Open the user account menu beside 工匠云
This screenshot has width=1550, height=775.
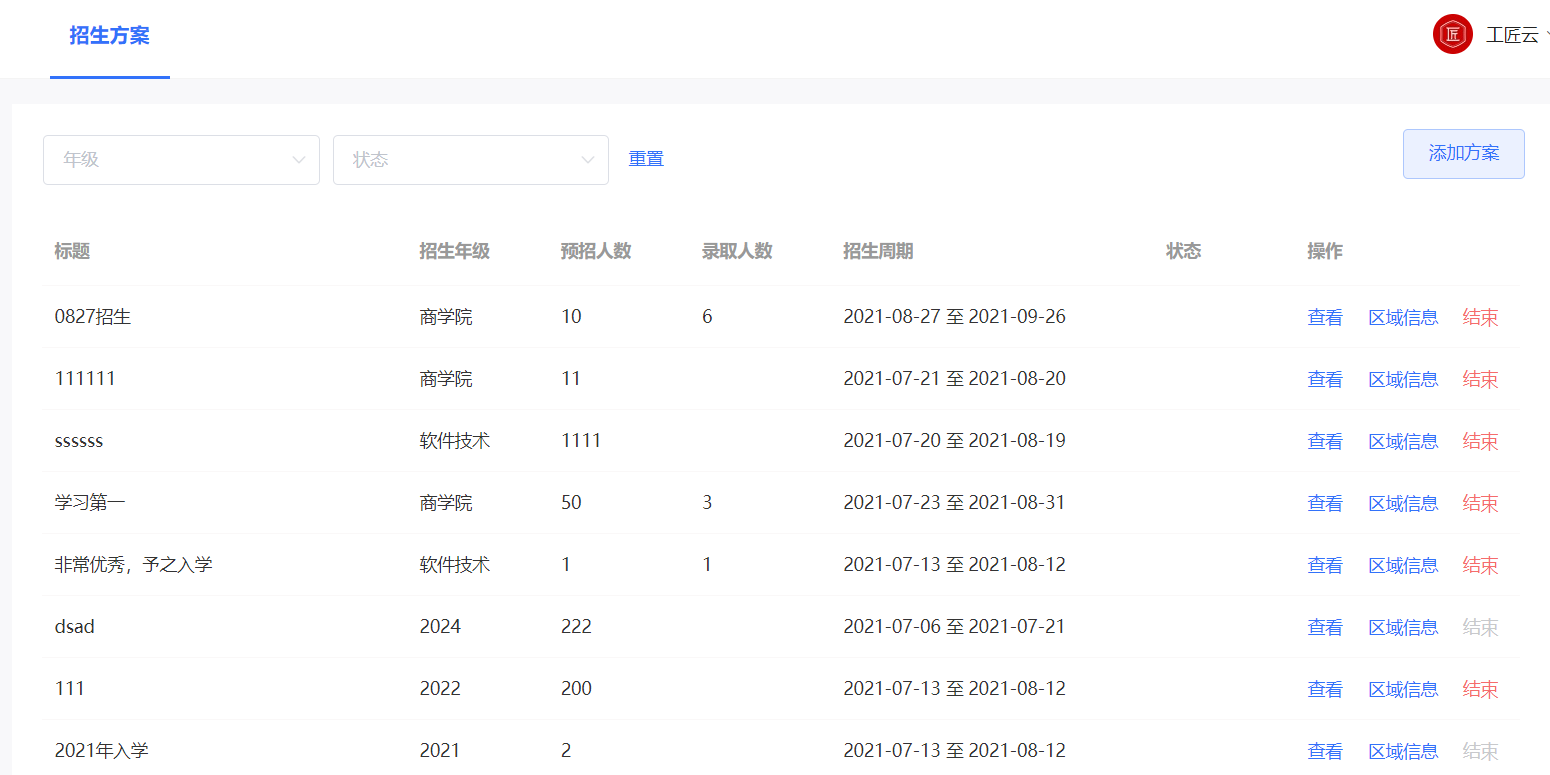1512,35
